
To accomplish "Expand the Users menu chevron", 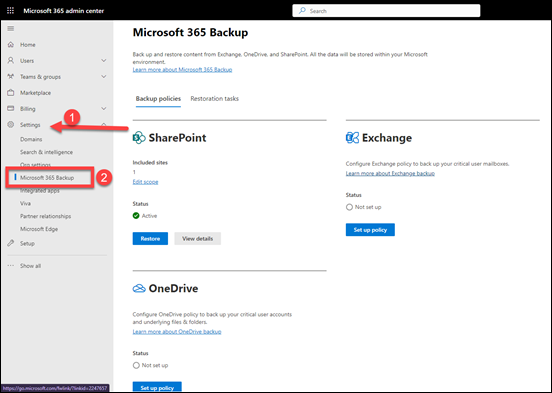I will point(104,61).
